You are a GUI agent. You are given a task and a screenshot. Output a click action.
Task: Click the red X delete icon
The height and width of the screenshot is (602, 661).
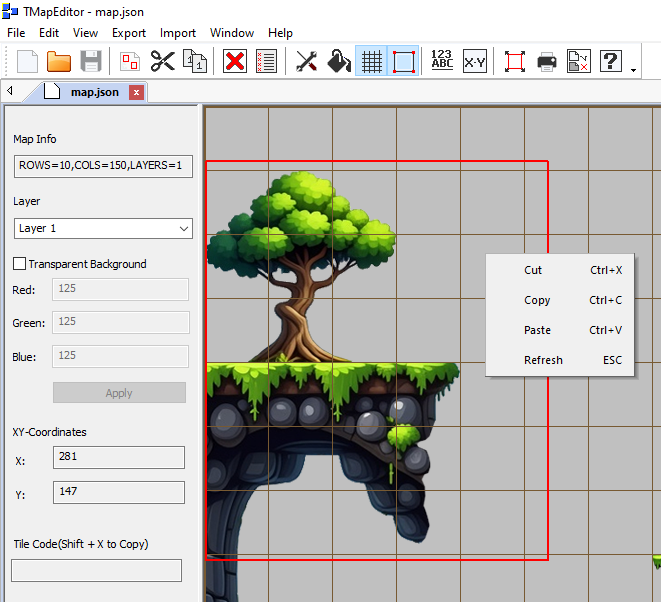[x=235, y=61]
